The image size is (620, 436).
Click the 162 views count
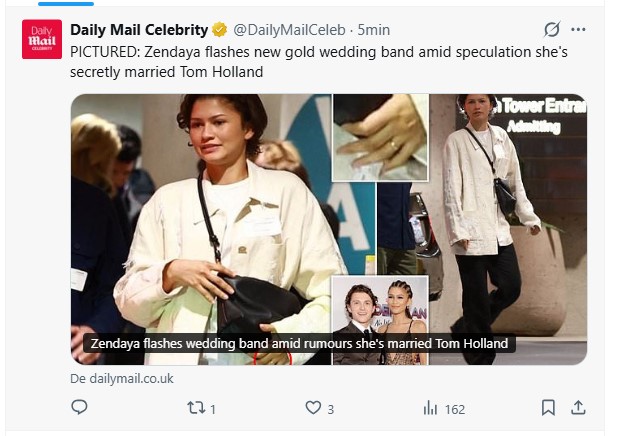coord(455,409)
